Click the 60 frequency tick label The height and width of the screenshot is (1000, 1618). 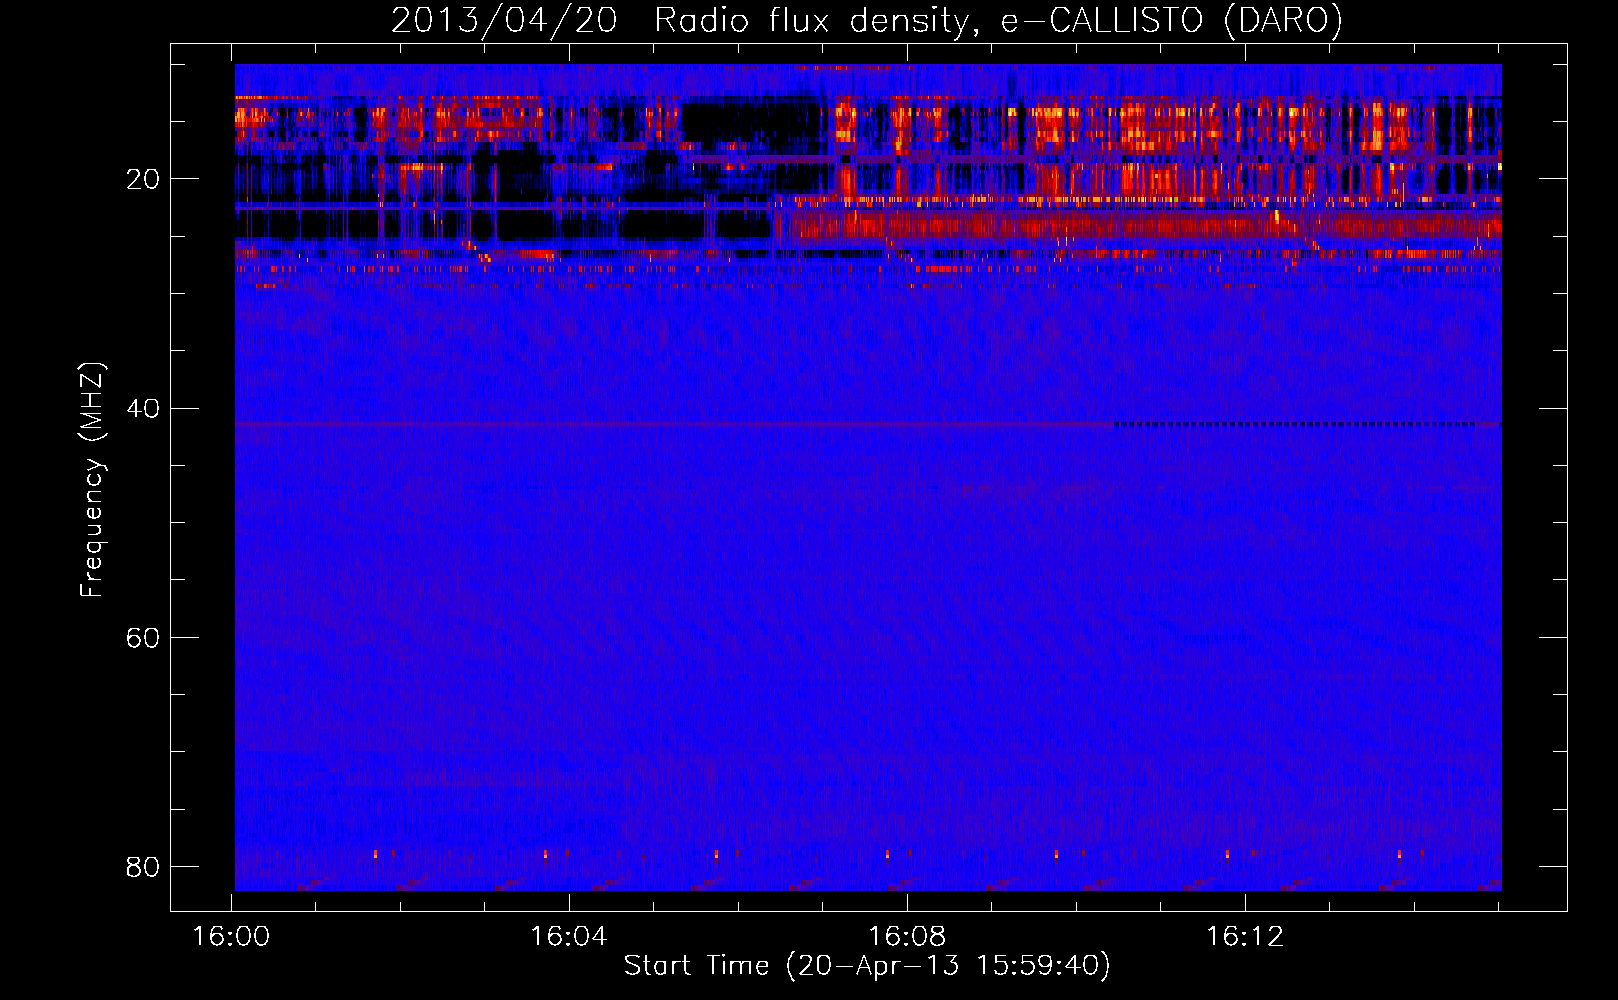pos(143,637)
